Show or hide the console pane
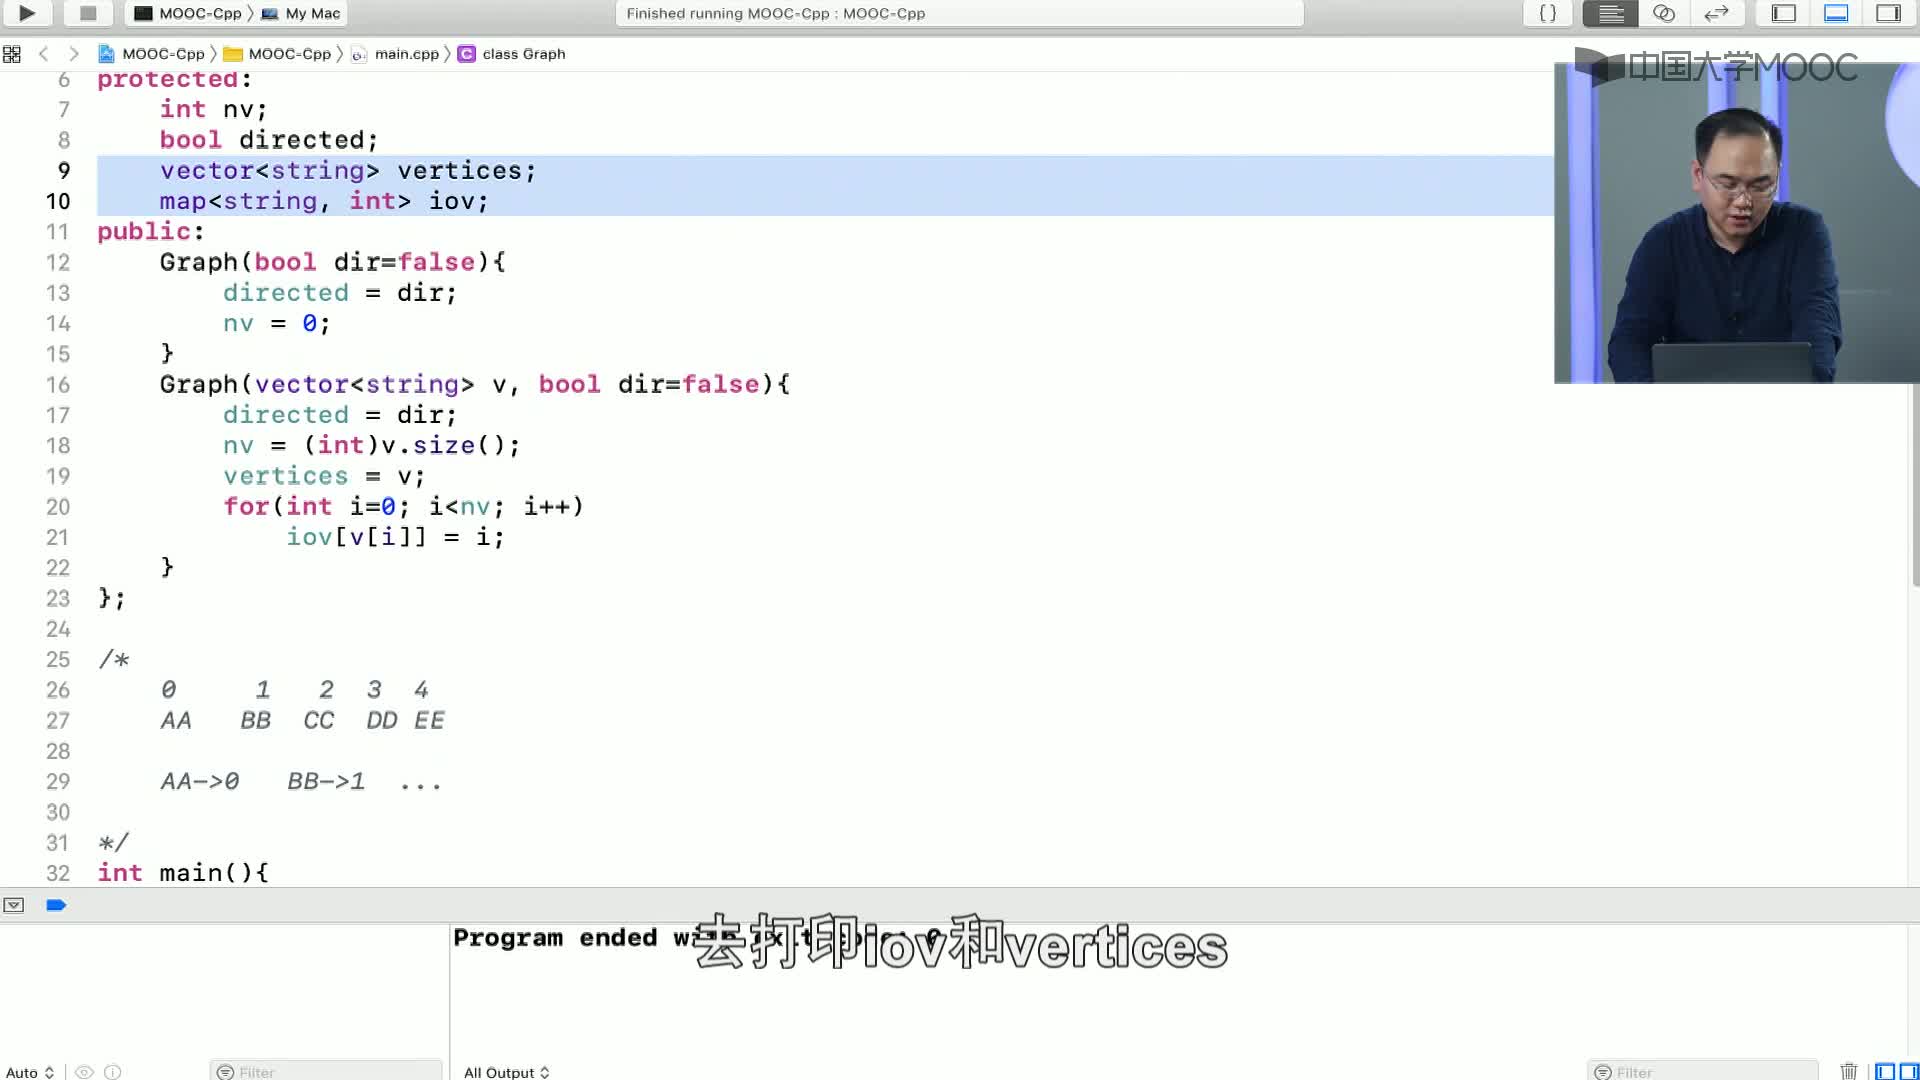Viewport: 1920px width, 1080px height. pyautogui.click(x=1908, y=1072)
